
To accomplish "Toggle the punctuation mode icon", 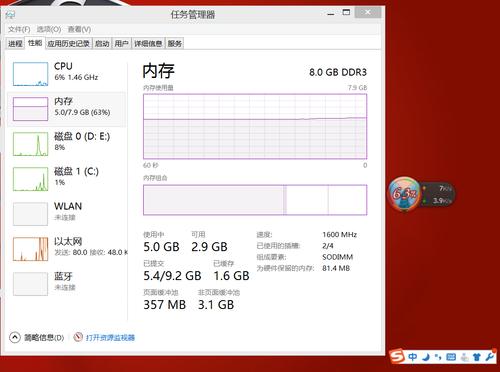I will coord(438,357).
